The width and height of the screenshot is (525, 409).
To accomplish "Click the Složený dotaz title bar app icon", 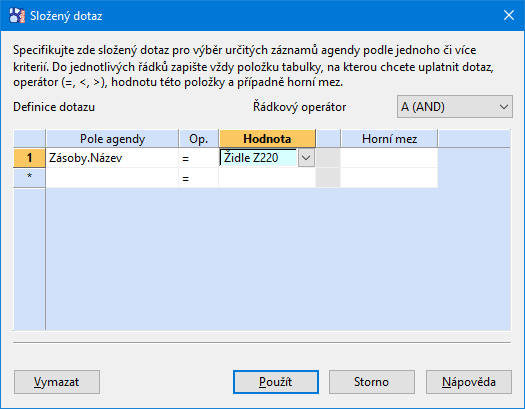I will 17,15.
